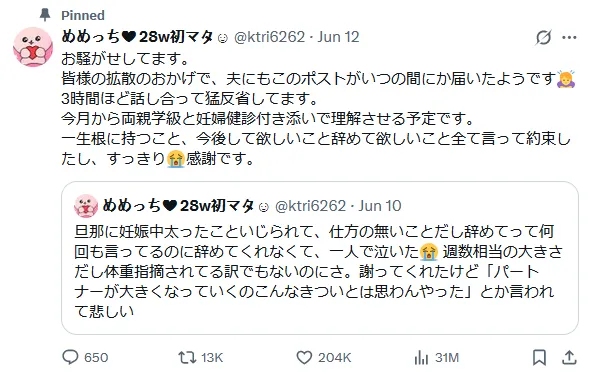Image resolution: width=593 pixels, height=377 pixels.
Task: Click the main post's @ktri6262 handle
Action: pyautogui.click(x=269, y=37)
